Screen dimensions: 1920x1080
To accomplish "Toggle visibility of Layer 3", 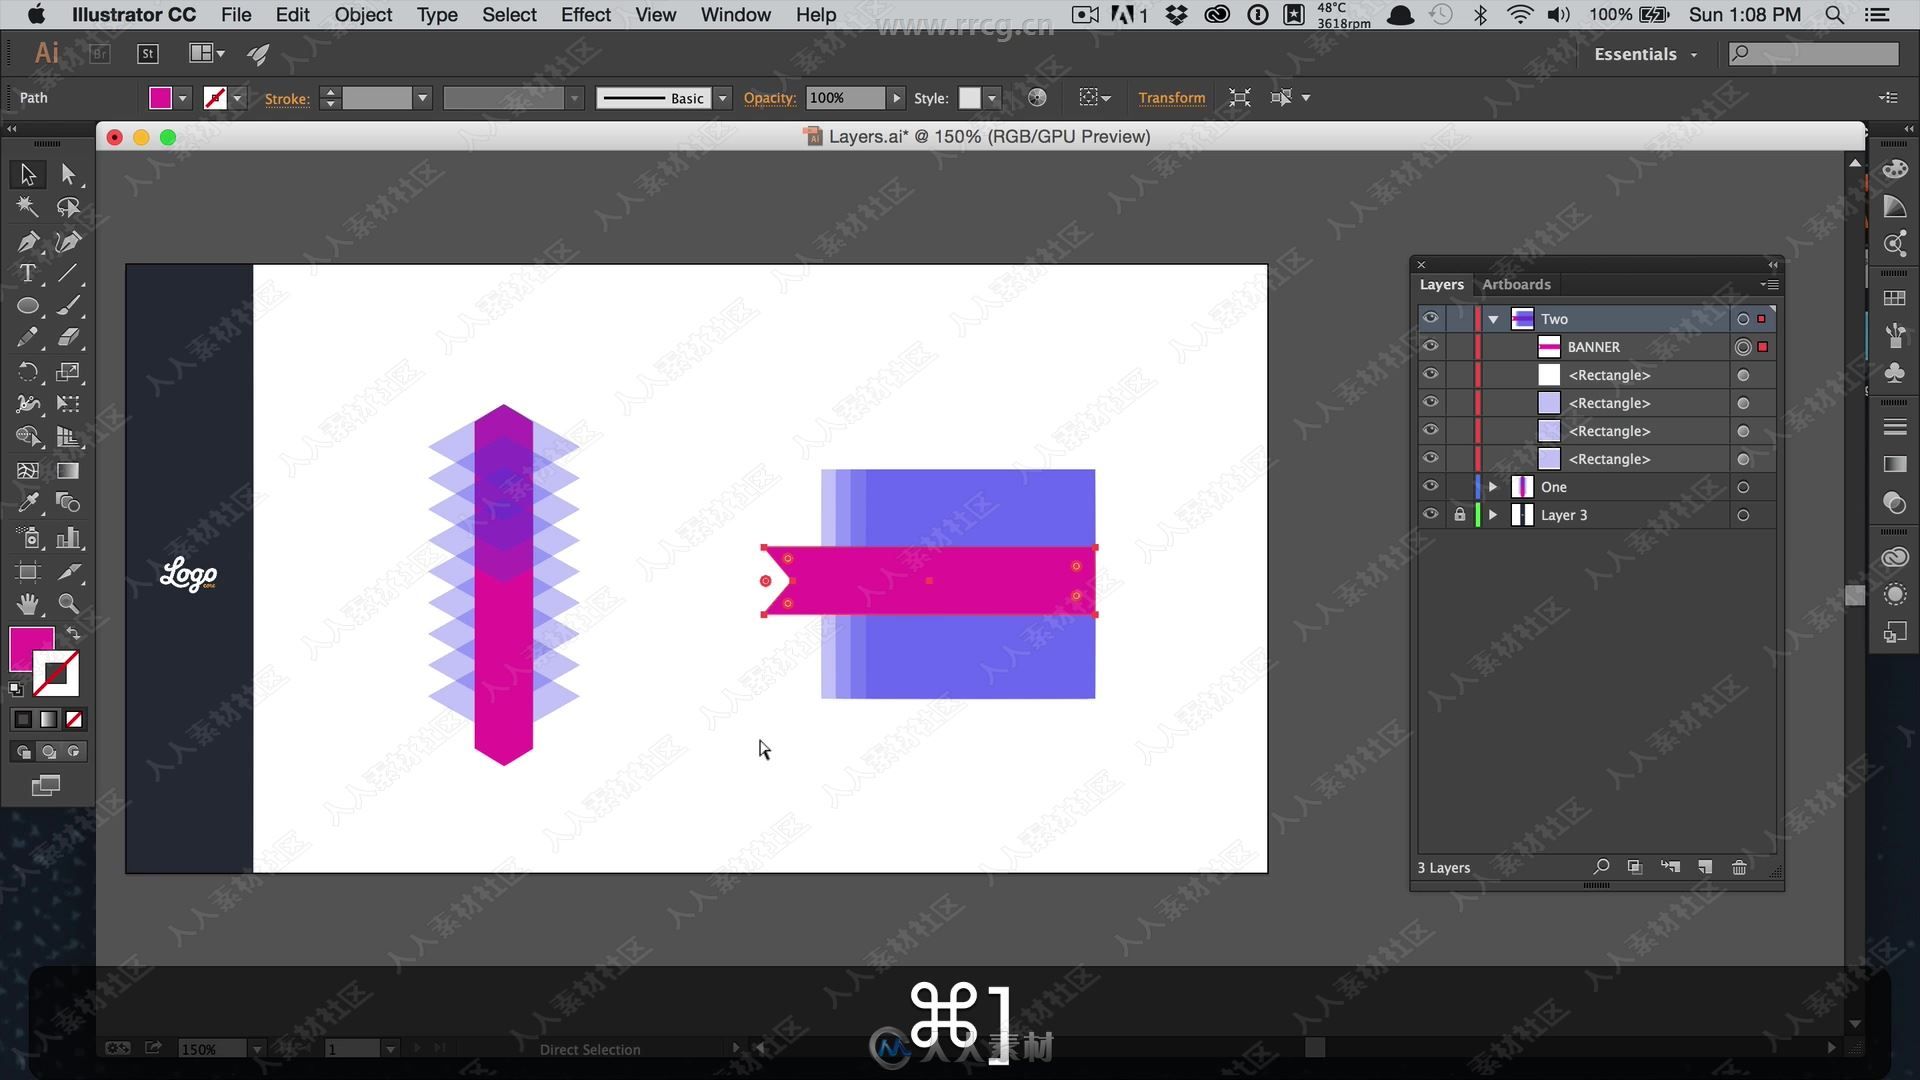I will [x=1431, y=514].
